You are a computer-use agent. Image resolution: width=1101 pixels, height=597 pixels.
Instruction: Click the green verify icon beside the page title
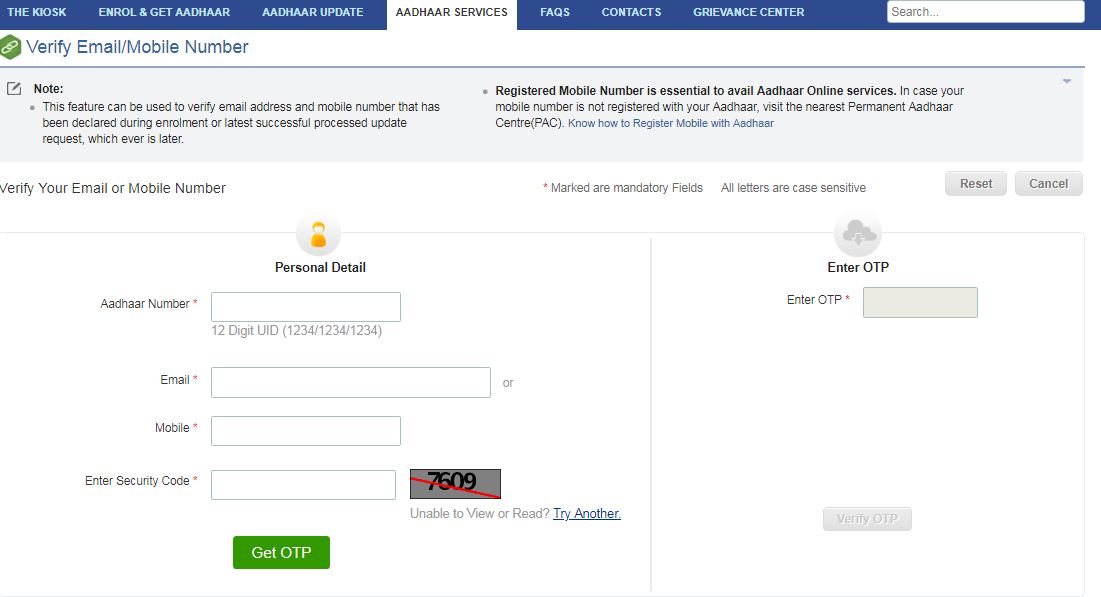click(13, 47)
